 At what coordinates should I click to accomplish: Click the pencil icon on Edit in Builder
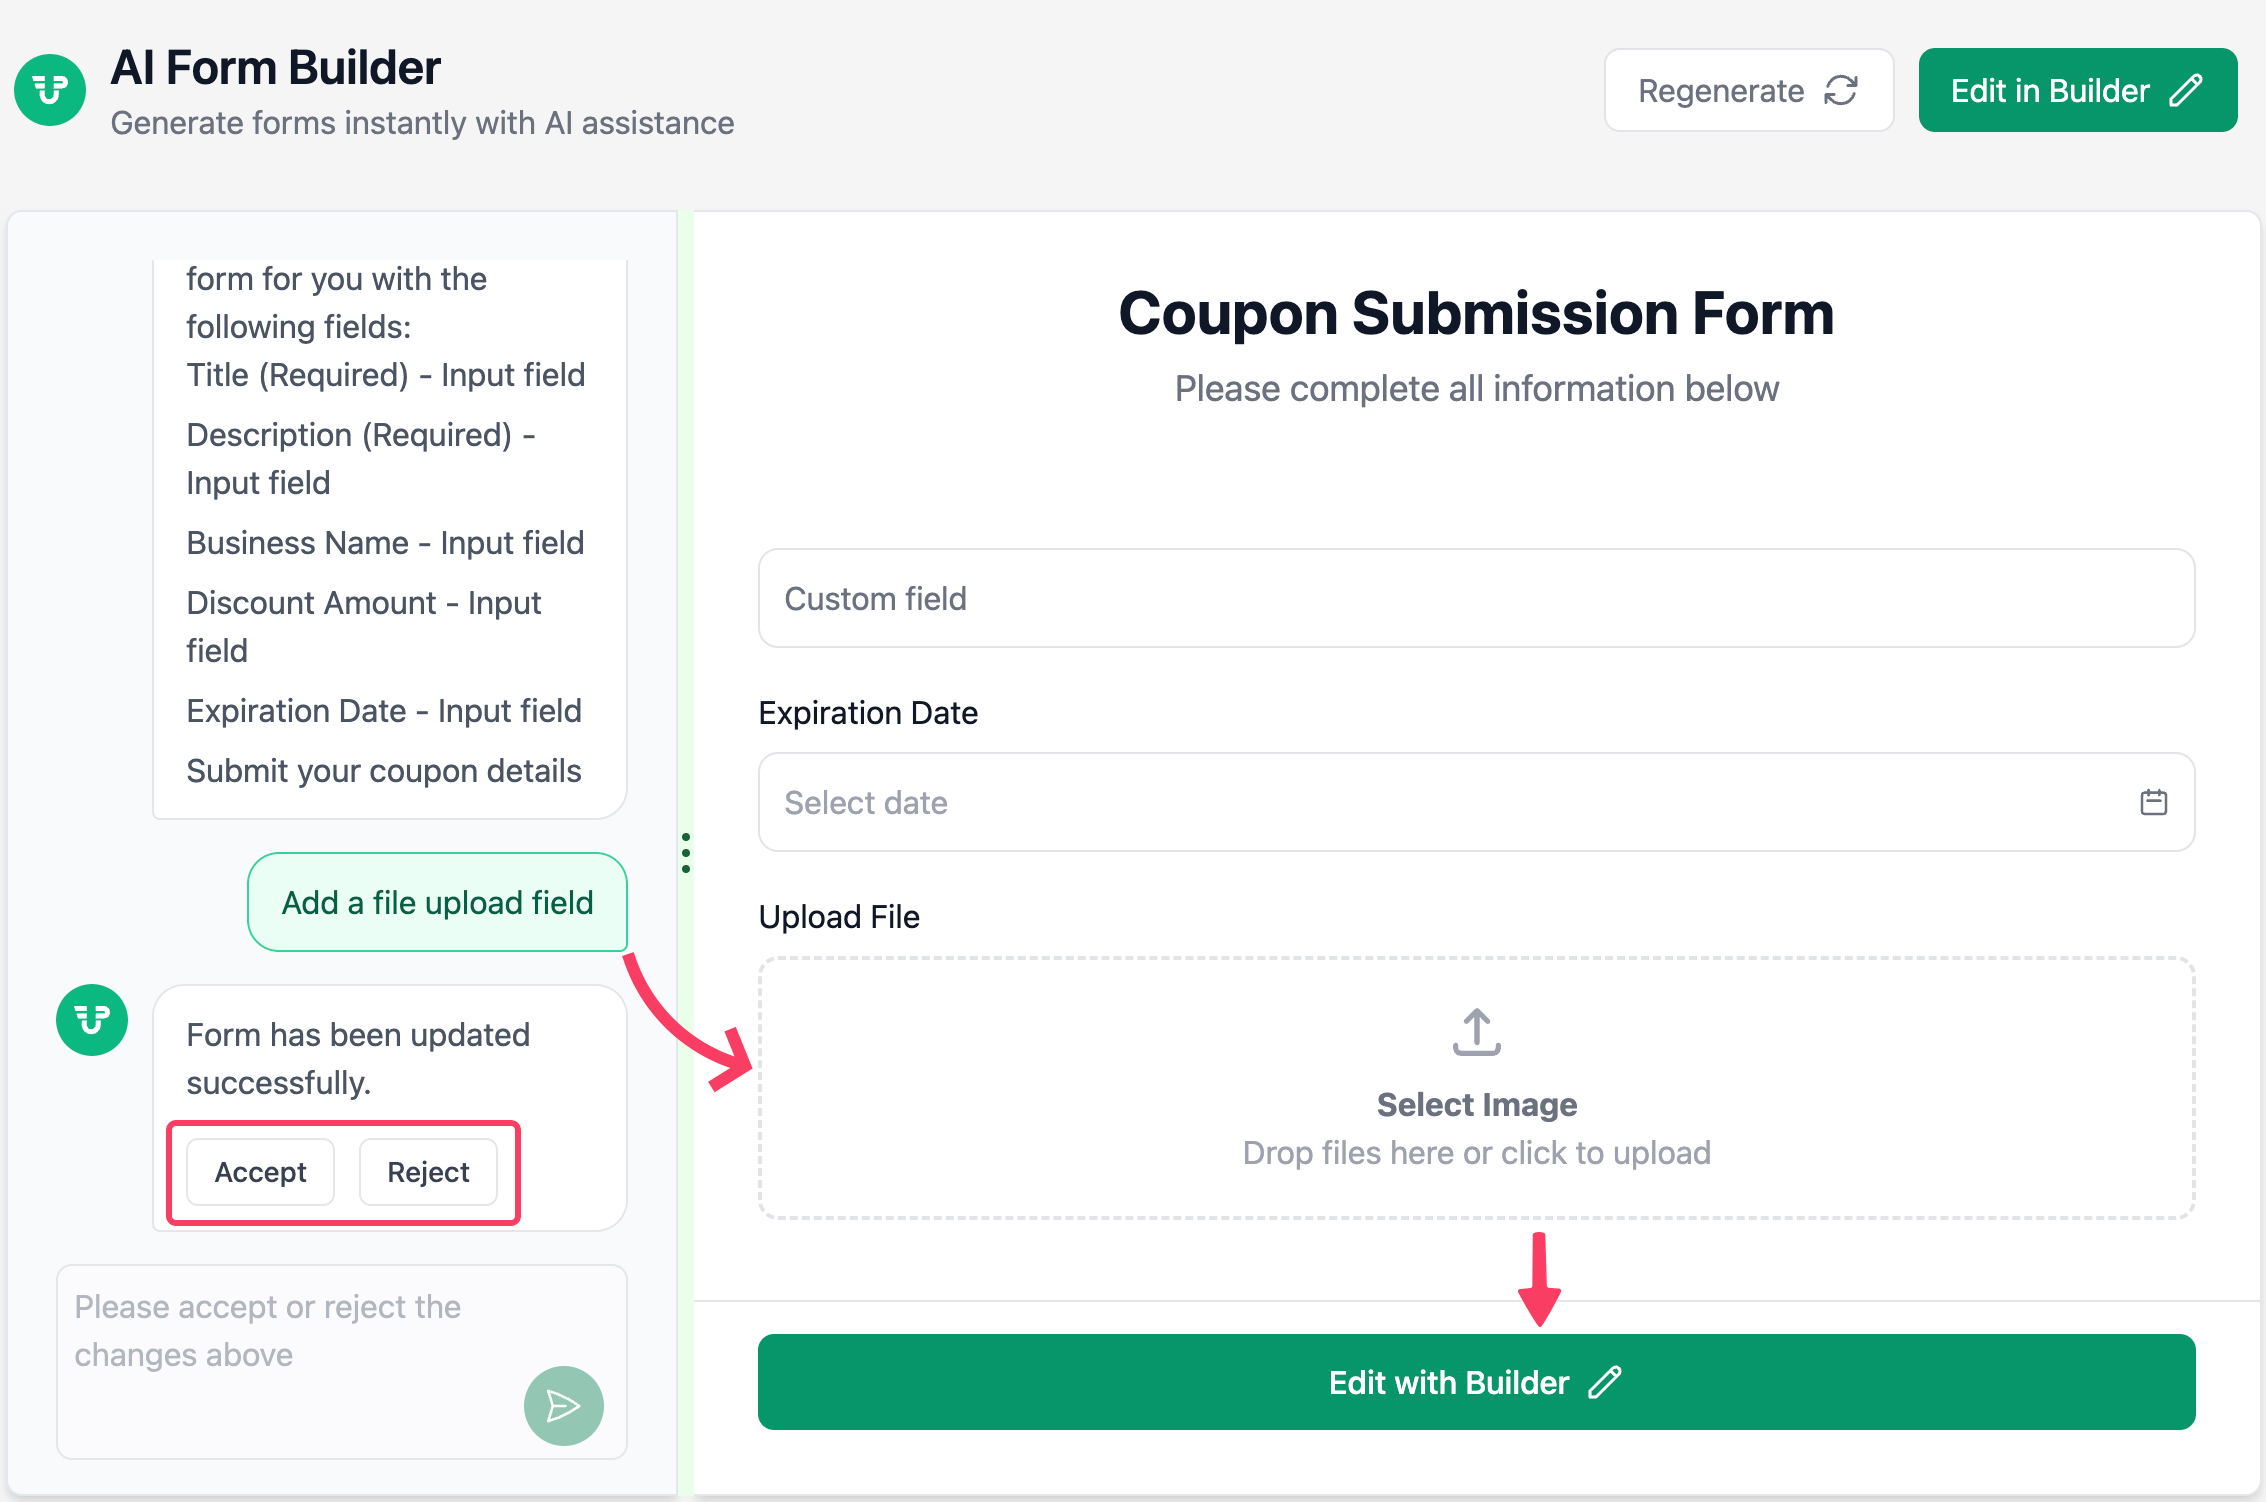pyautogui.click(x=2186, y=90)
